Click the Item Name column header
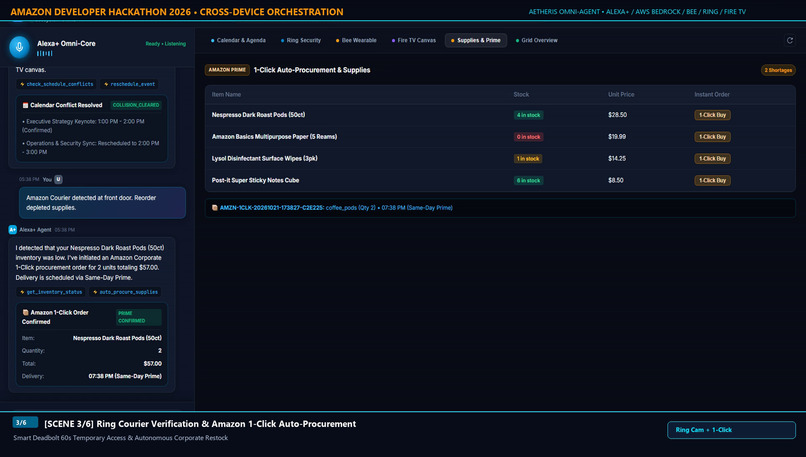The width and height of the screenshot is (806, 457). tap(226, 95)
